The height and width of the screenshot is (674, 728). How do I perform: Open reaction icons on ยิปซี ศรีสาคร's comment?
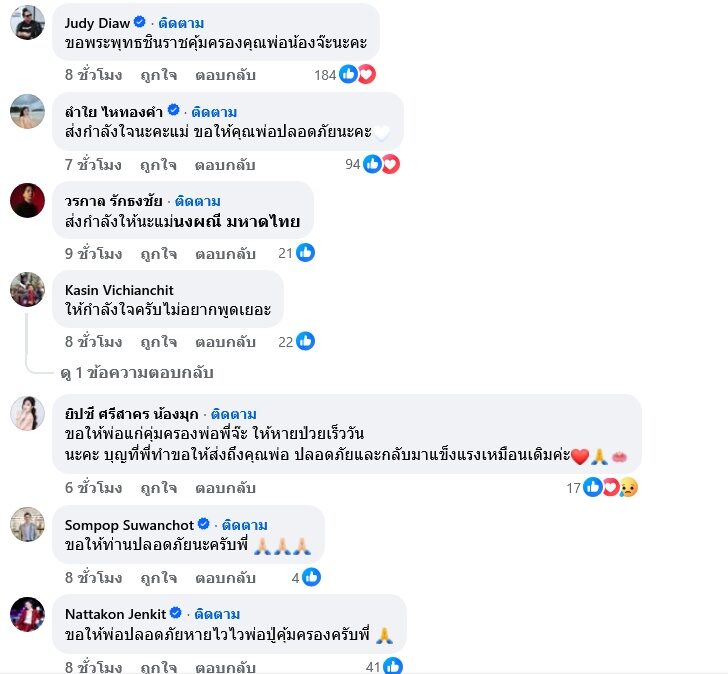[610, 487]
